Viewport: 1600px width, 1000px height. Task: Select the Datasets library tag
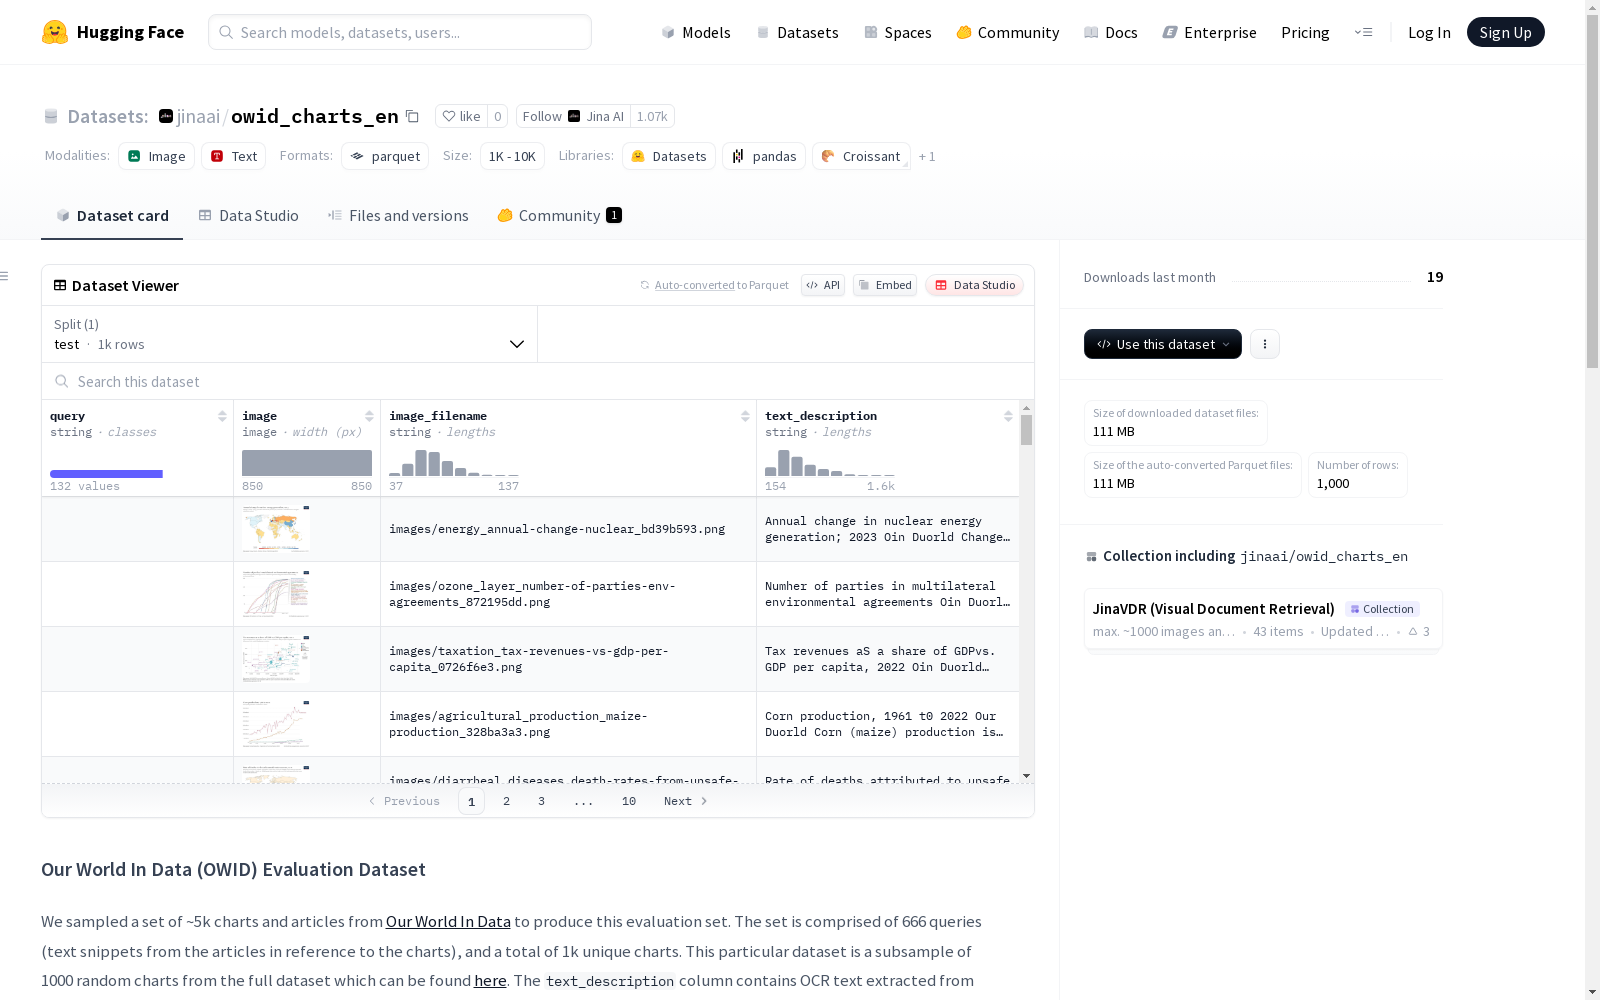click(669, 156)
